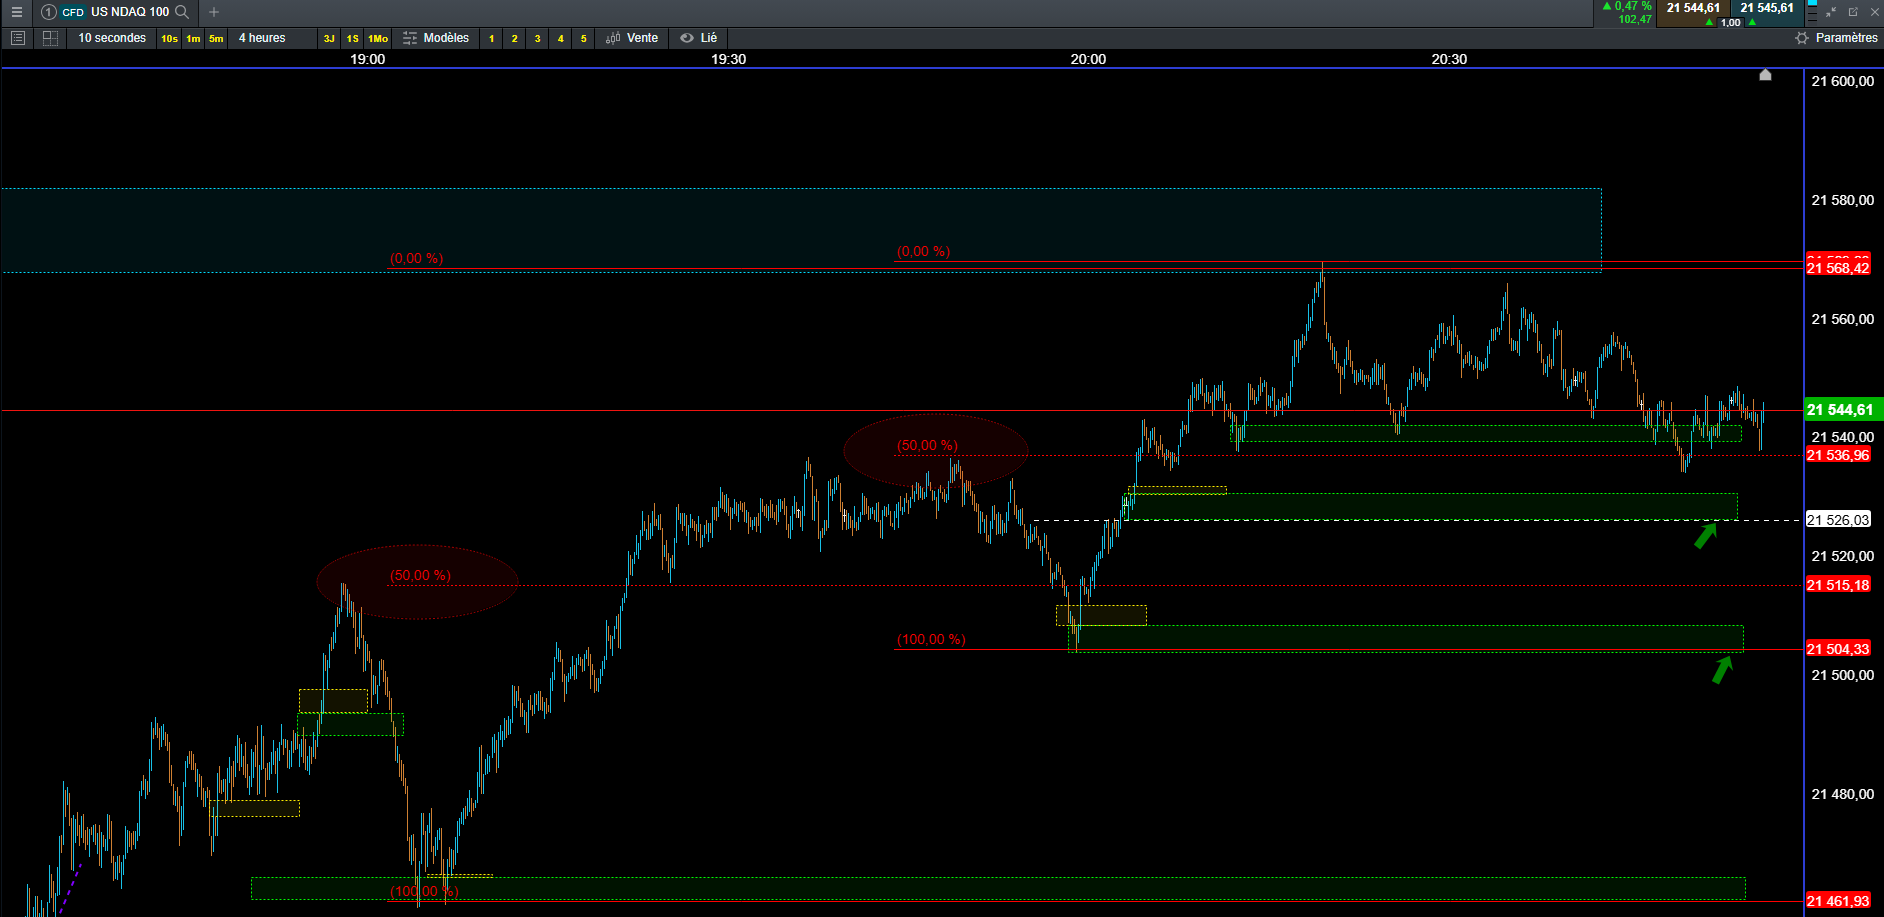Click the Vente sell button
Screen dimensions: 1884x917
pos(632,38)
